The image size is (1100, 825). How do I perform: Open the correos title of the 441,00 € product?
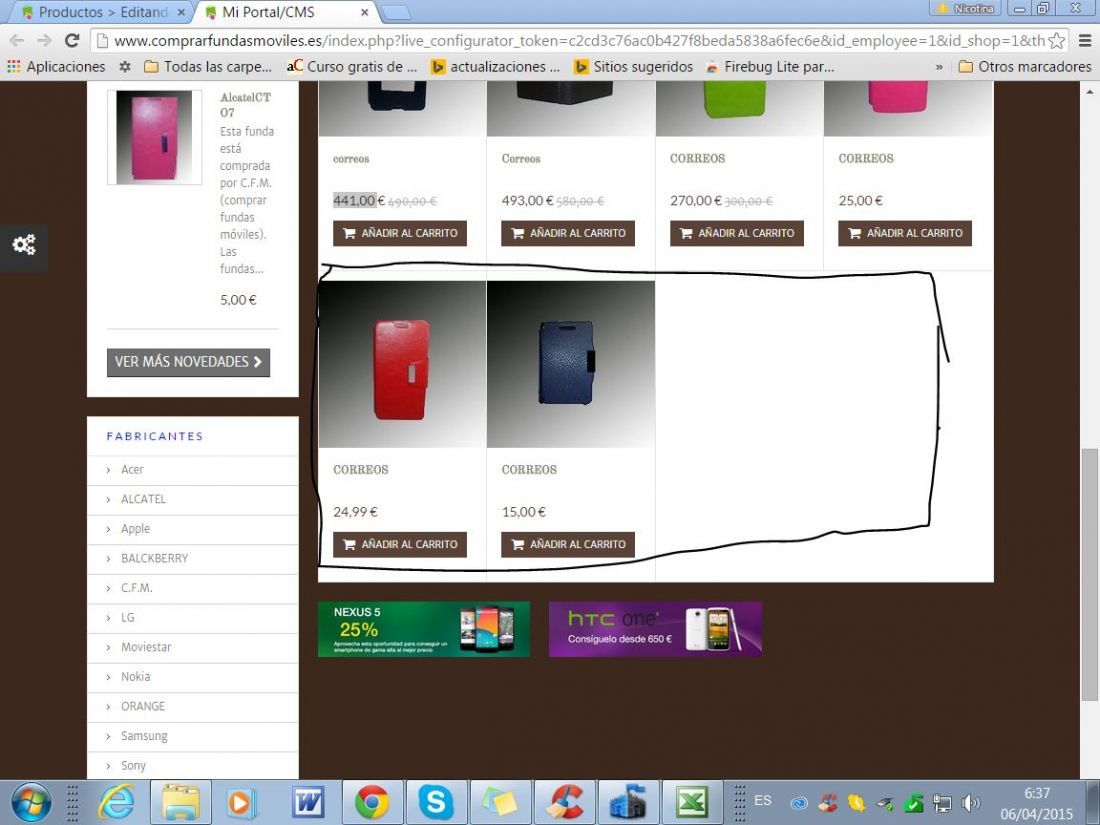point(351,159)
